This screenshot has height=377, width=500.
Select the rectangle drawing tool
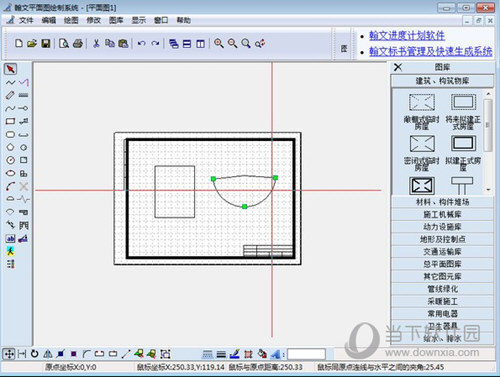[x=10, y=121]
